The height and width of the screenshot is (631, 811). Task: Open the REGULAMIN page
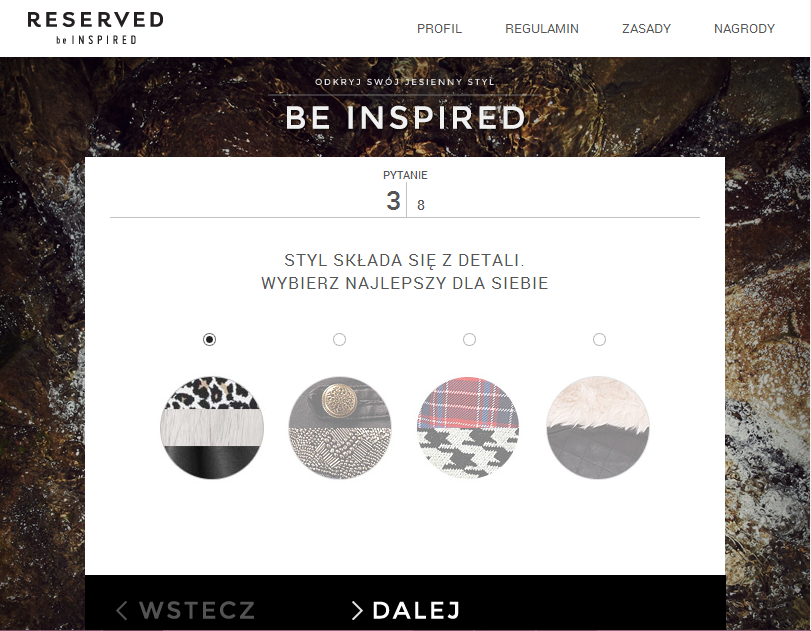(x=542, y=28)
